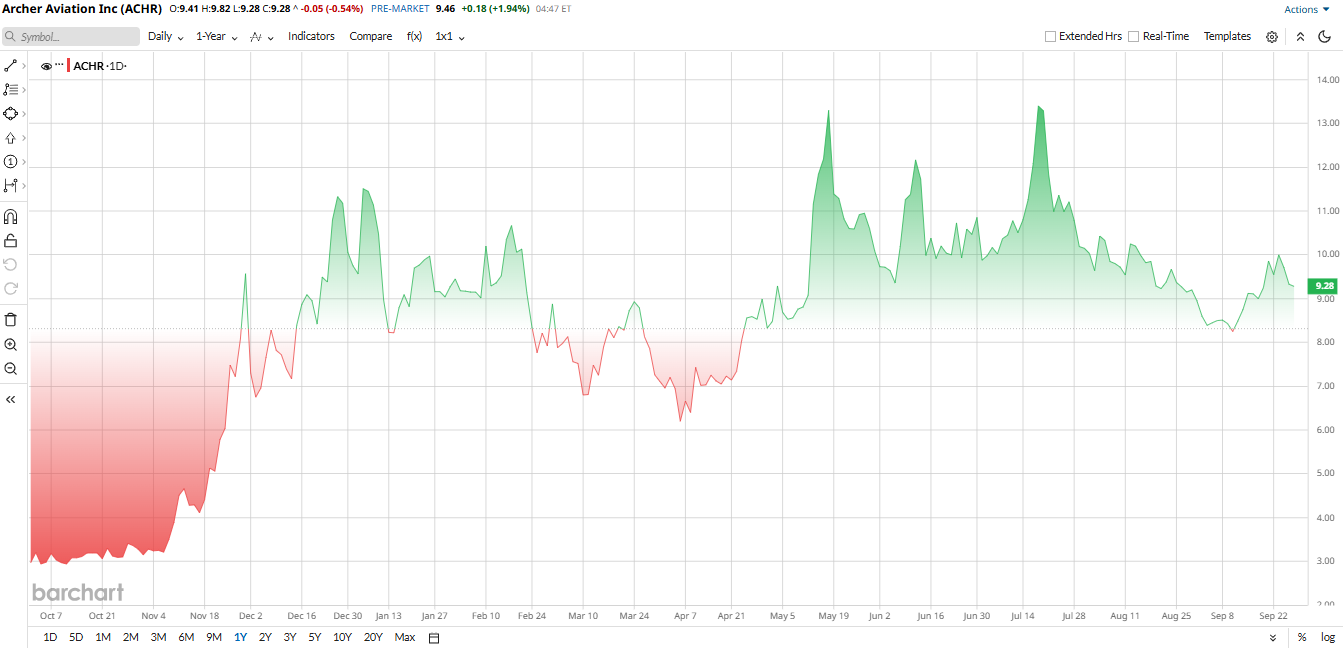Viewport: 1343px width, 648px height.
Task: Collapse the header with double chevron
Action: 1300,37
